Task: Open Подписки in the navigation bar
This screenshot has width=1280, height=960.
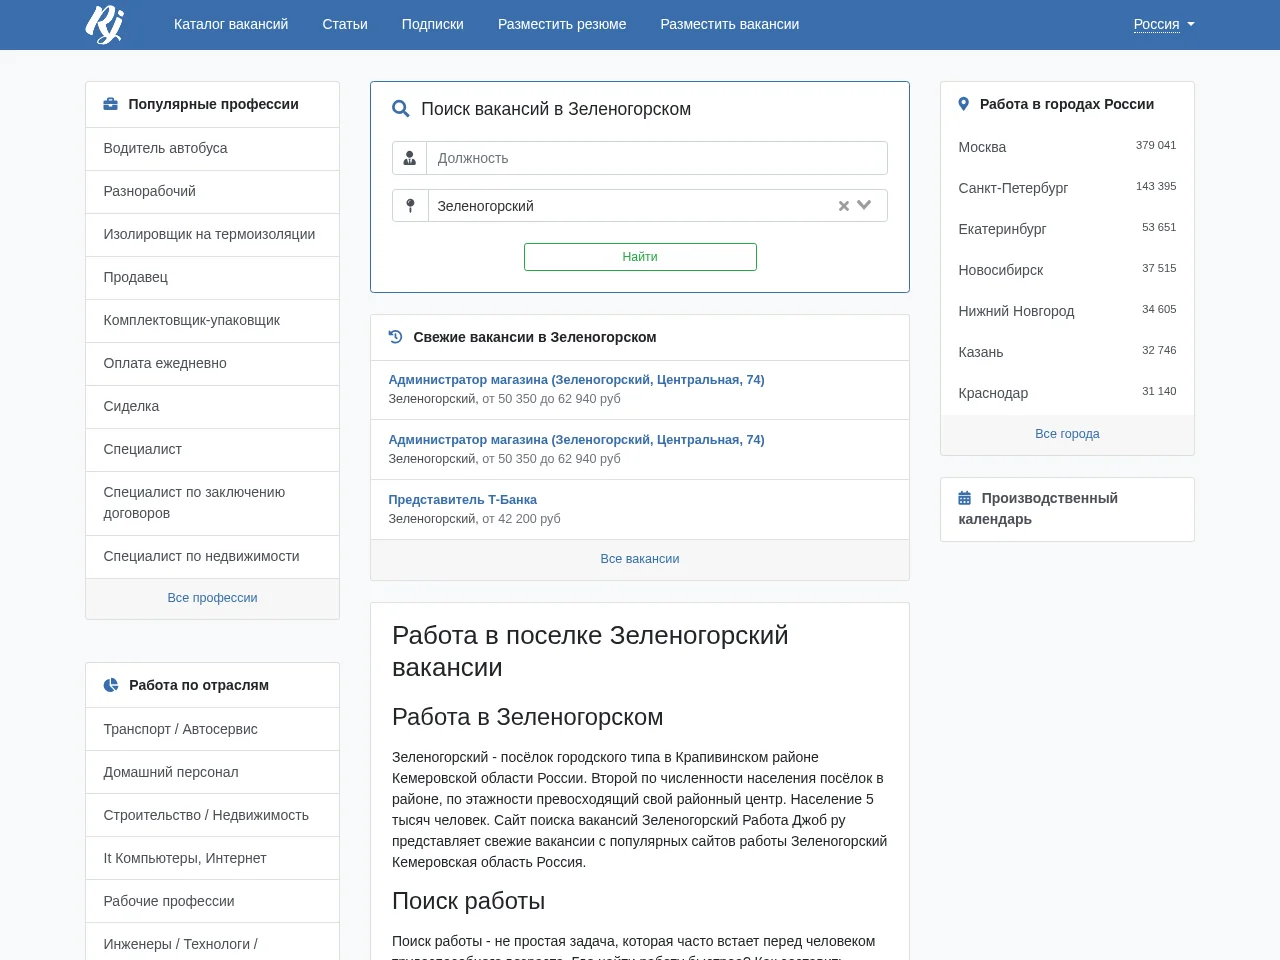Action: click(433, 24)
